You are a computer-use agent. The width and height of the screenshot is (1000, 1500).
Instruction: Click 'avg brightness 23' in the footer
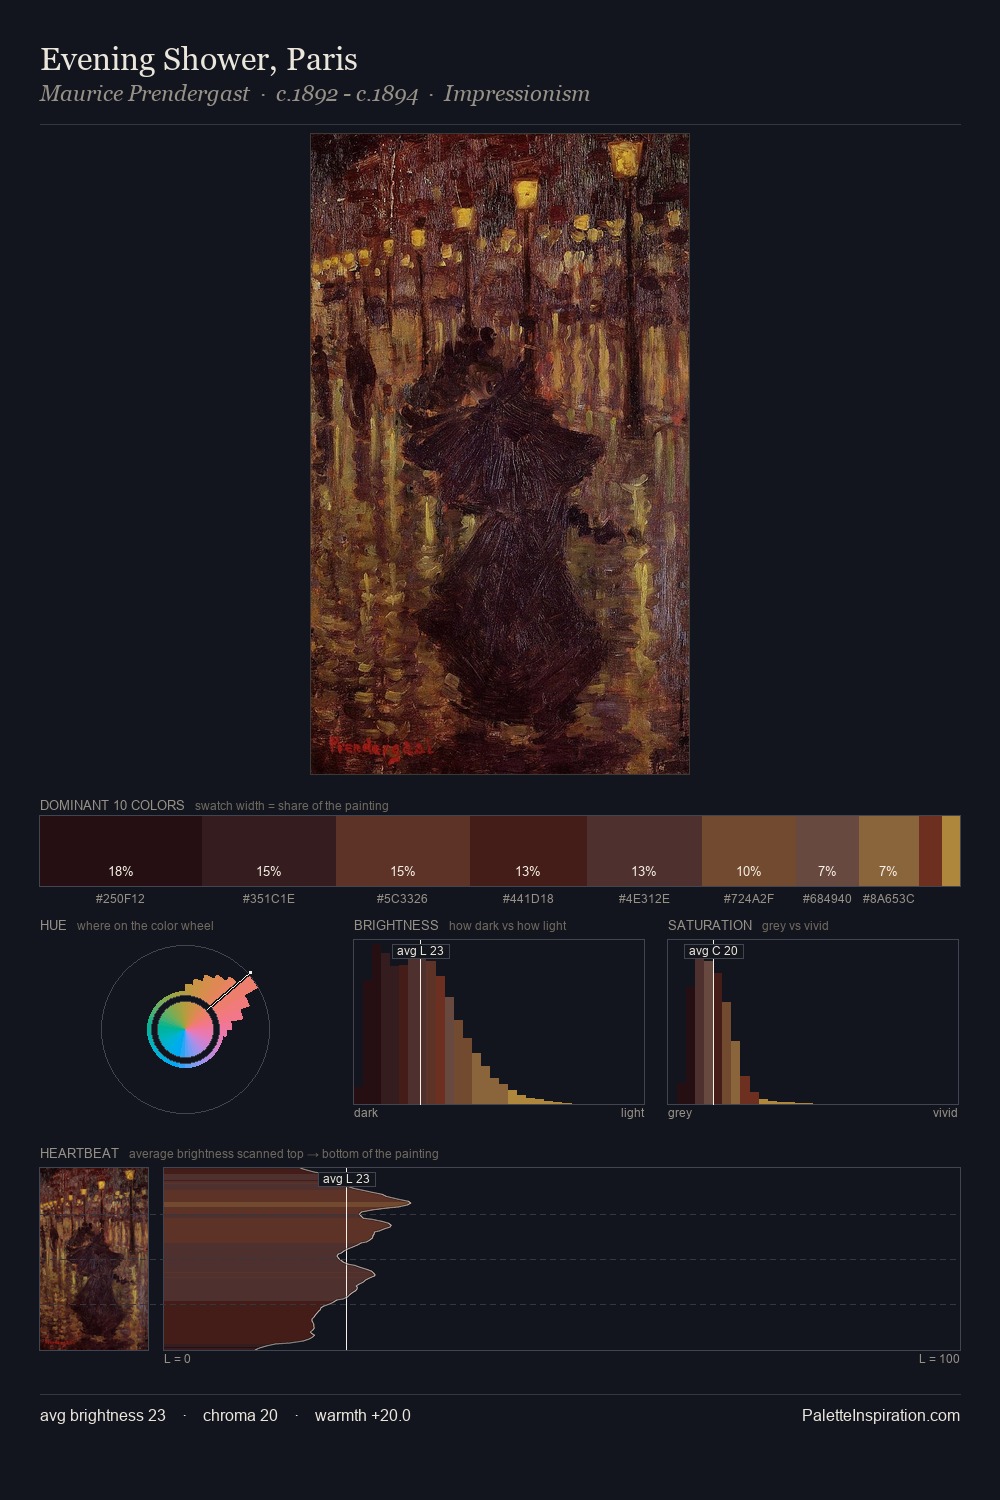(103, 1415)
